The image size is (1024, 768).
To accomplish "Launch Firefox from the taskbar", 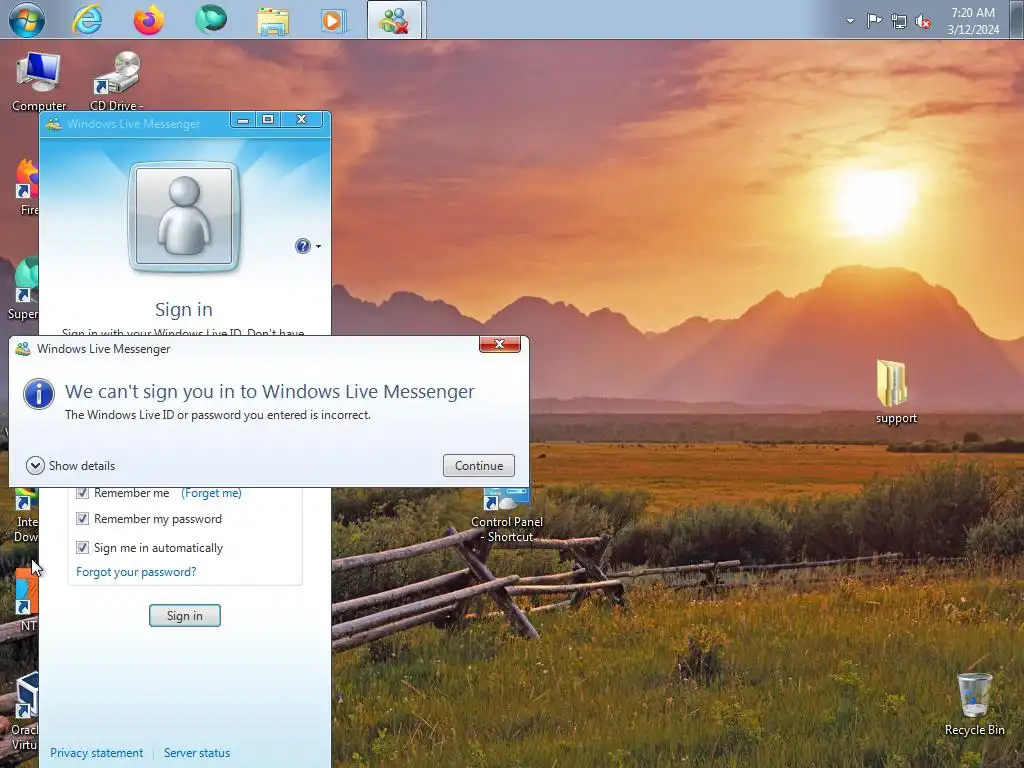I will click(149, 19).
